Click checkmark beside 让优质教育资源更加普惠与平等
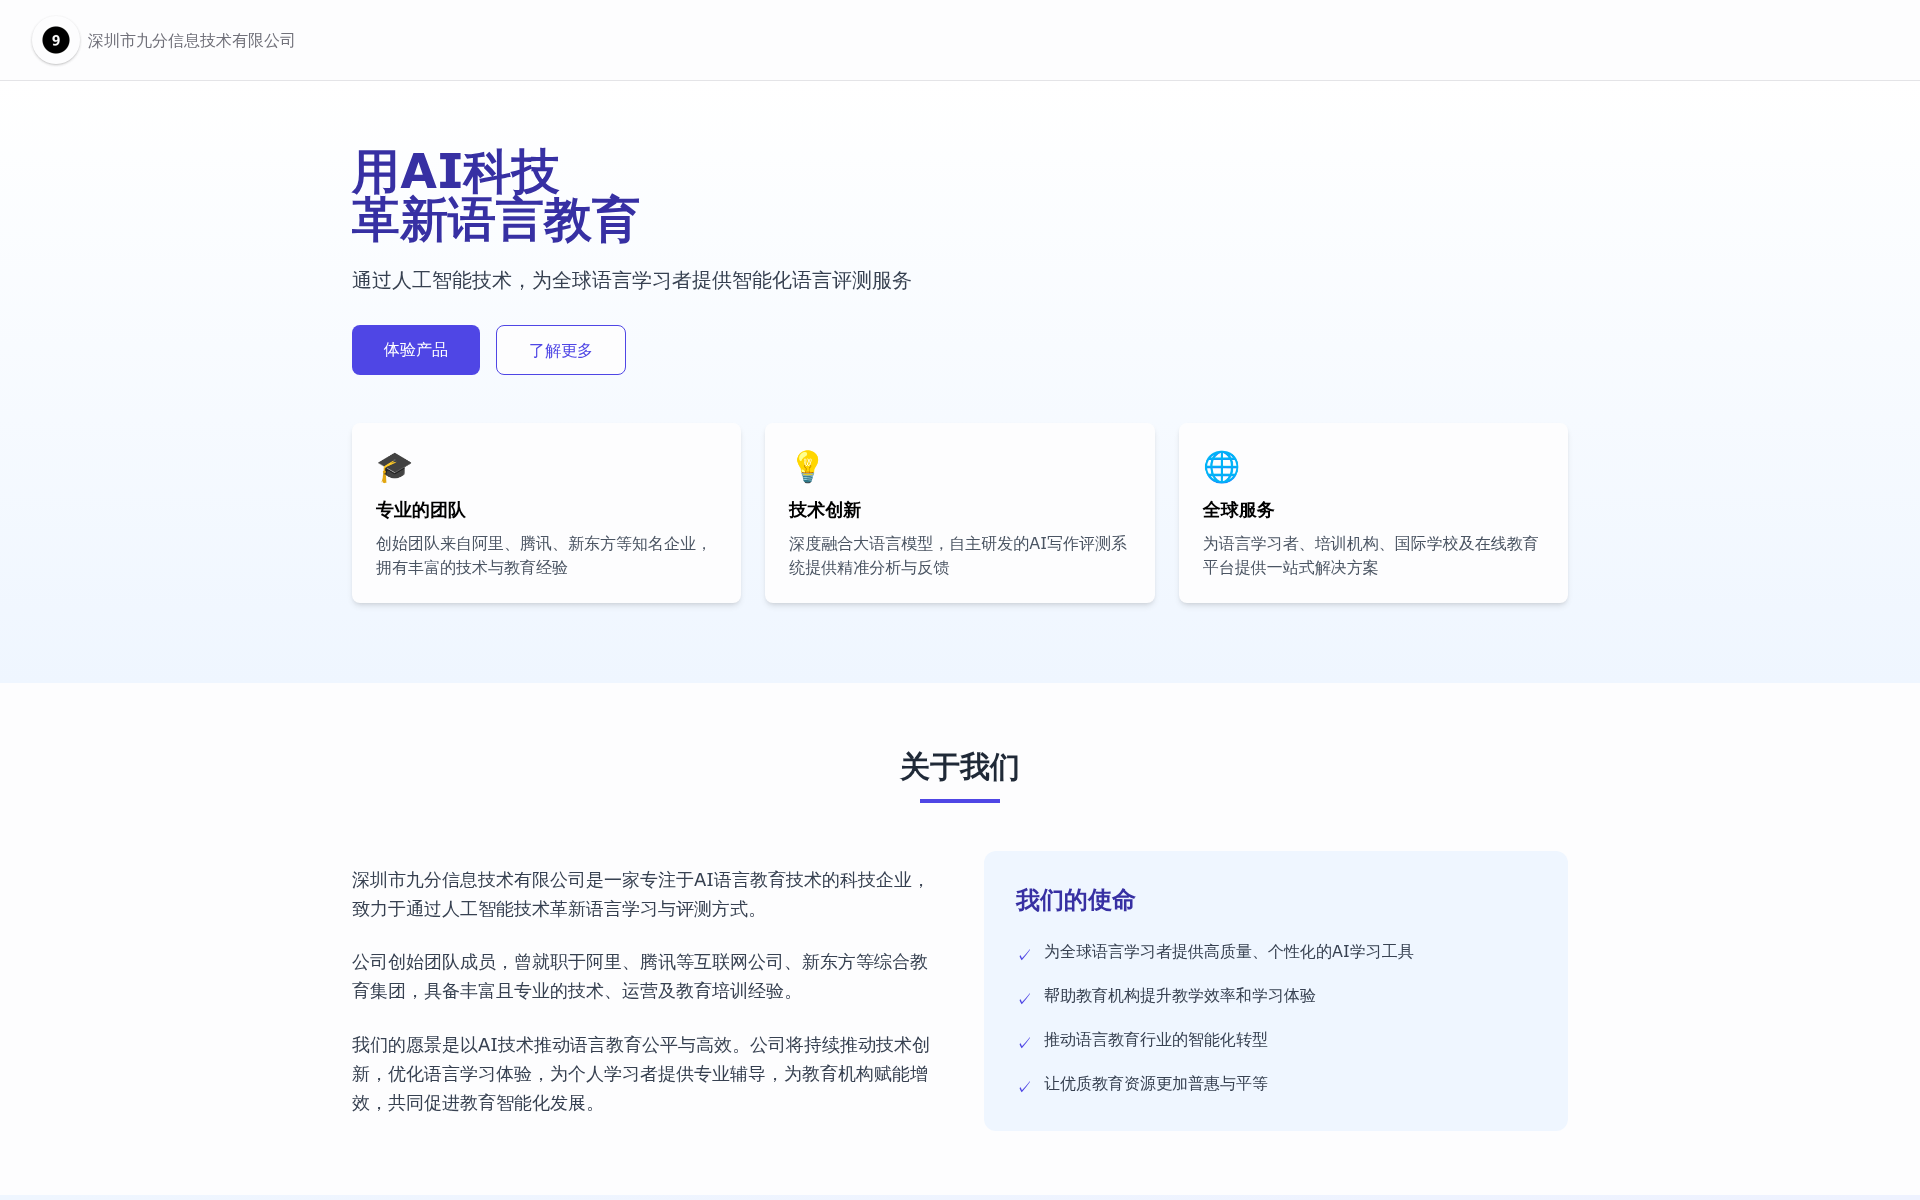Image resolution: width=1920 pixels, height=1200 pixels. [x=1024, y=1086]
